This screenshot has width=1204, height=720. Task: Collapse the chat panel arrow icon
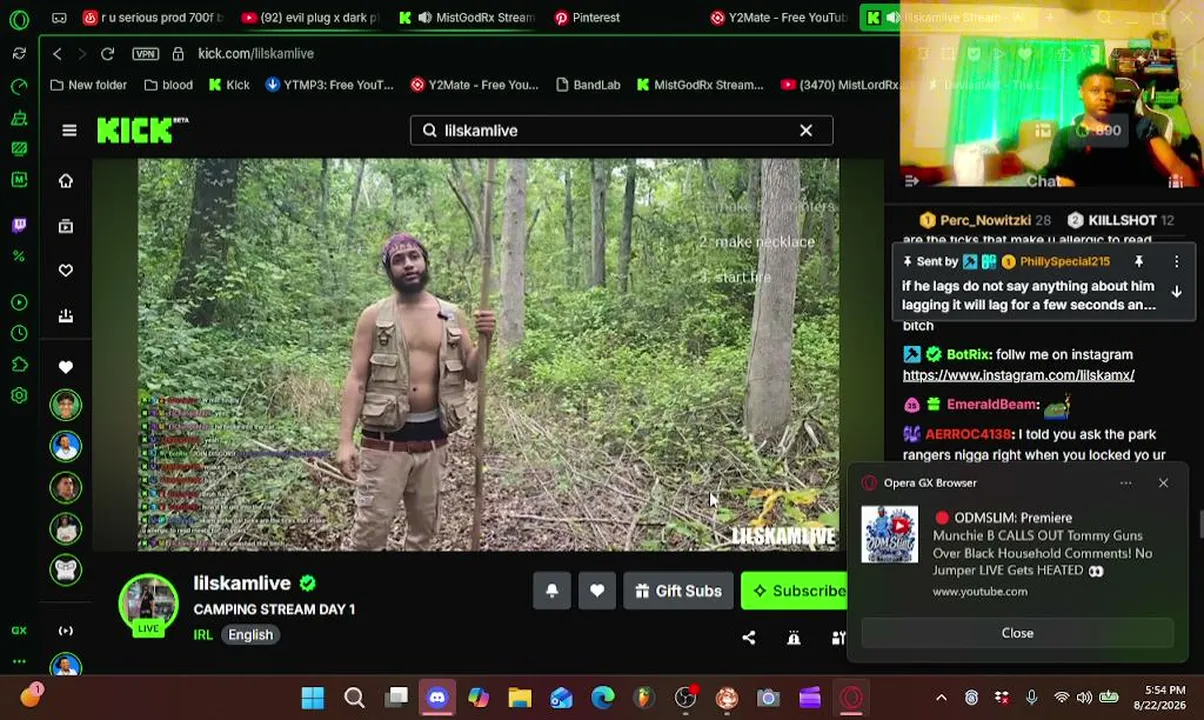pos(911,181)
